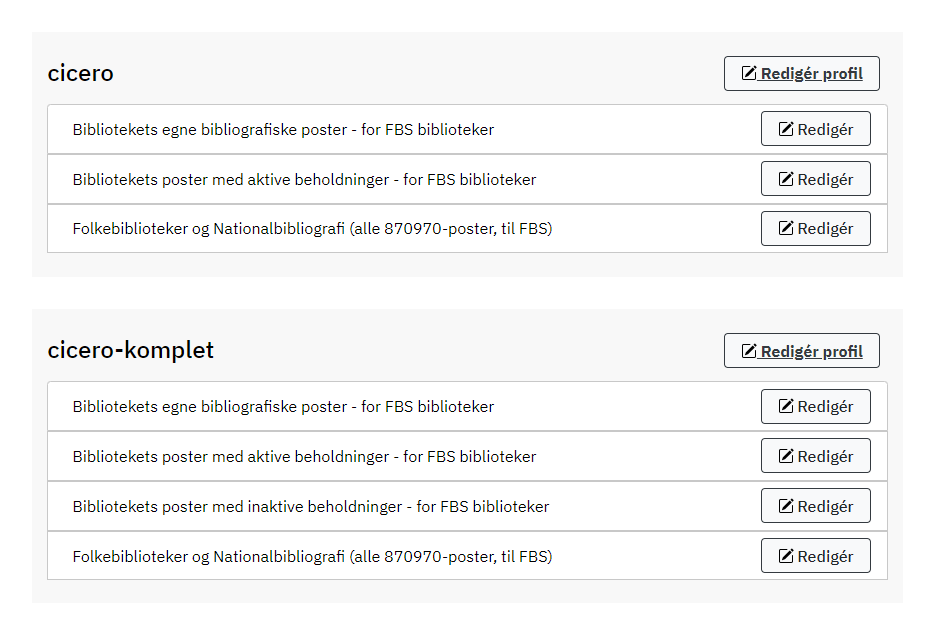Click 'poster med inaktive beholdninger' row text

310,506
